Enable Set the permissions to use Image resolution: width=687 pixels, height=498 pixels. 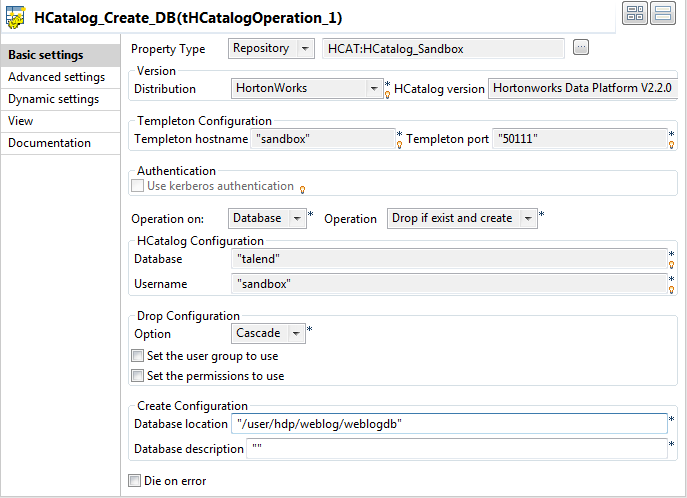tap(138, 376)
